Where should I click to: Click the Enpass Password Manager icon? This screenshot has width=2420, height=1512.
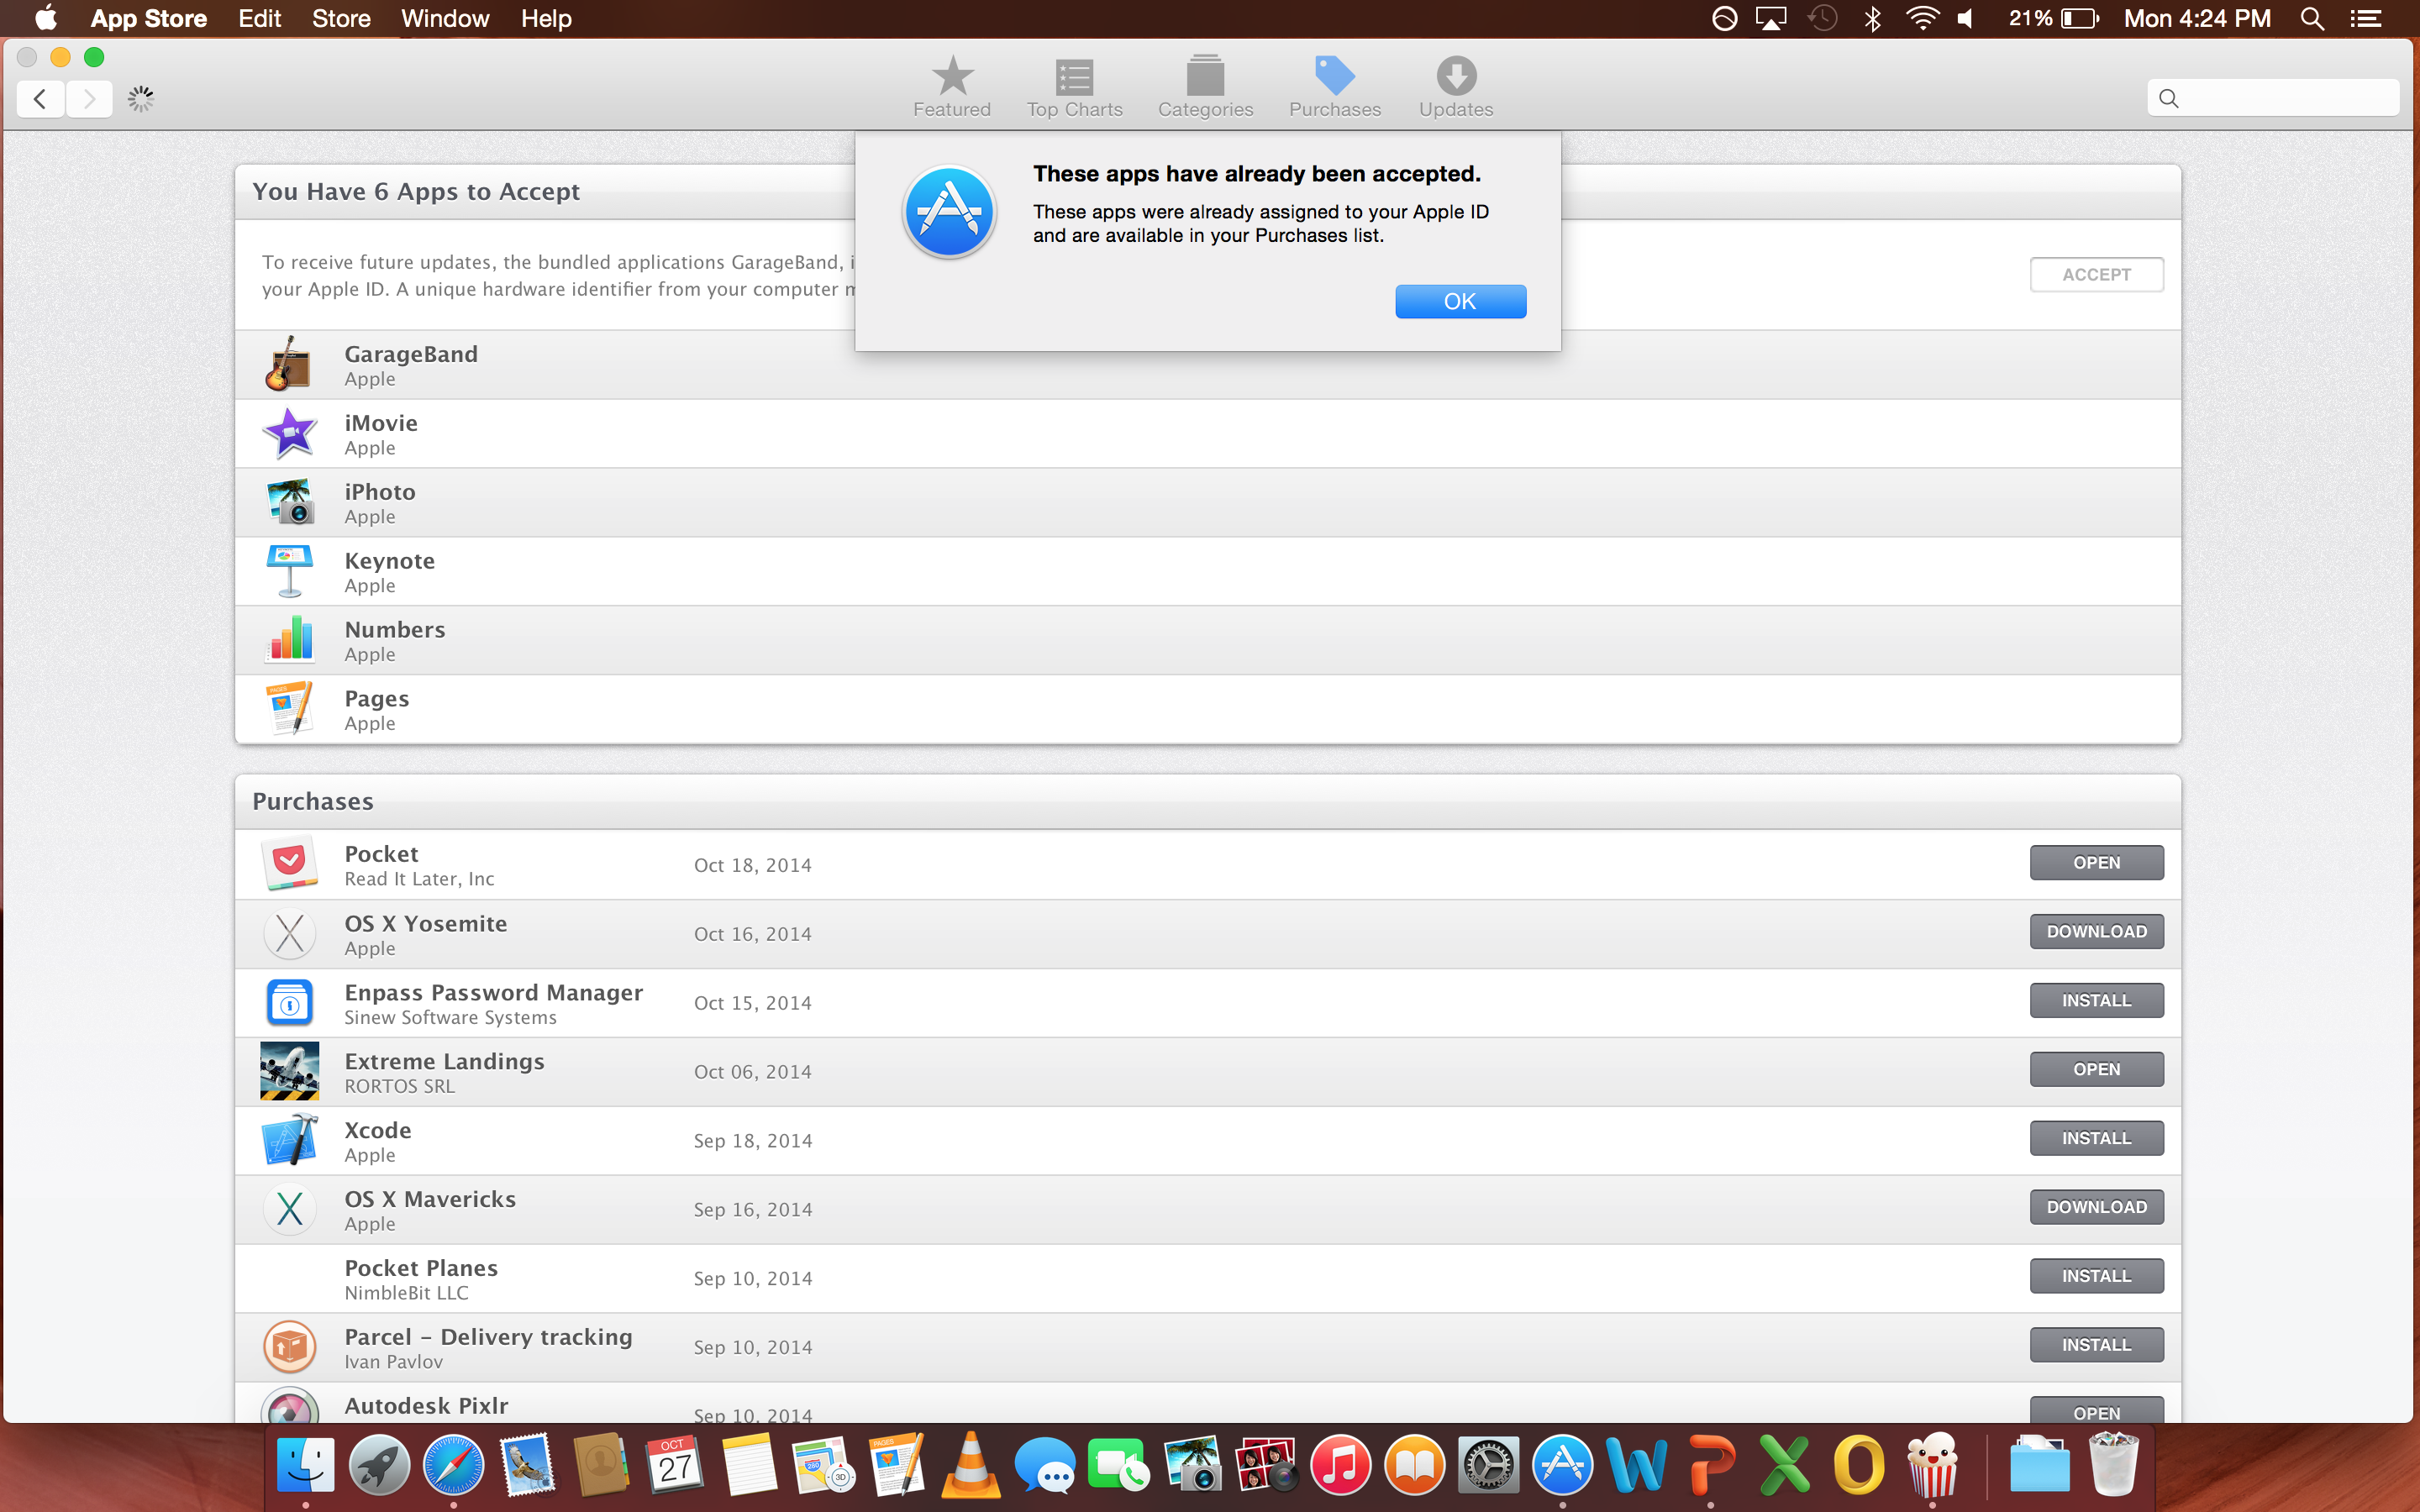289,1002
